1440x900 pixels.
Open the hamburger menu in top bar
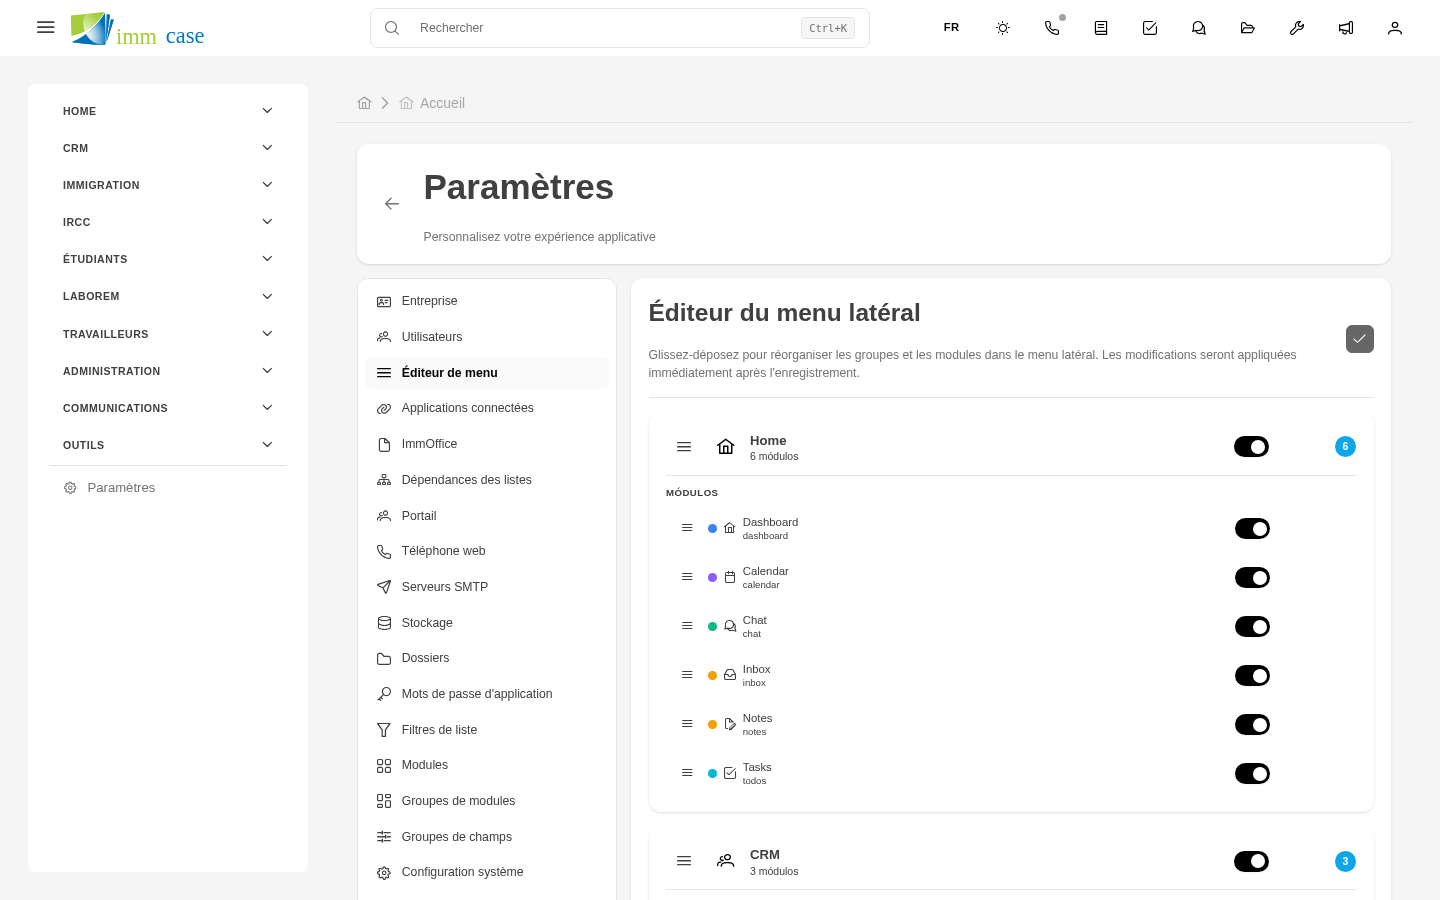[45, 28]
